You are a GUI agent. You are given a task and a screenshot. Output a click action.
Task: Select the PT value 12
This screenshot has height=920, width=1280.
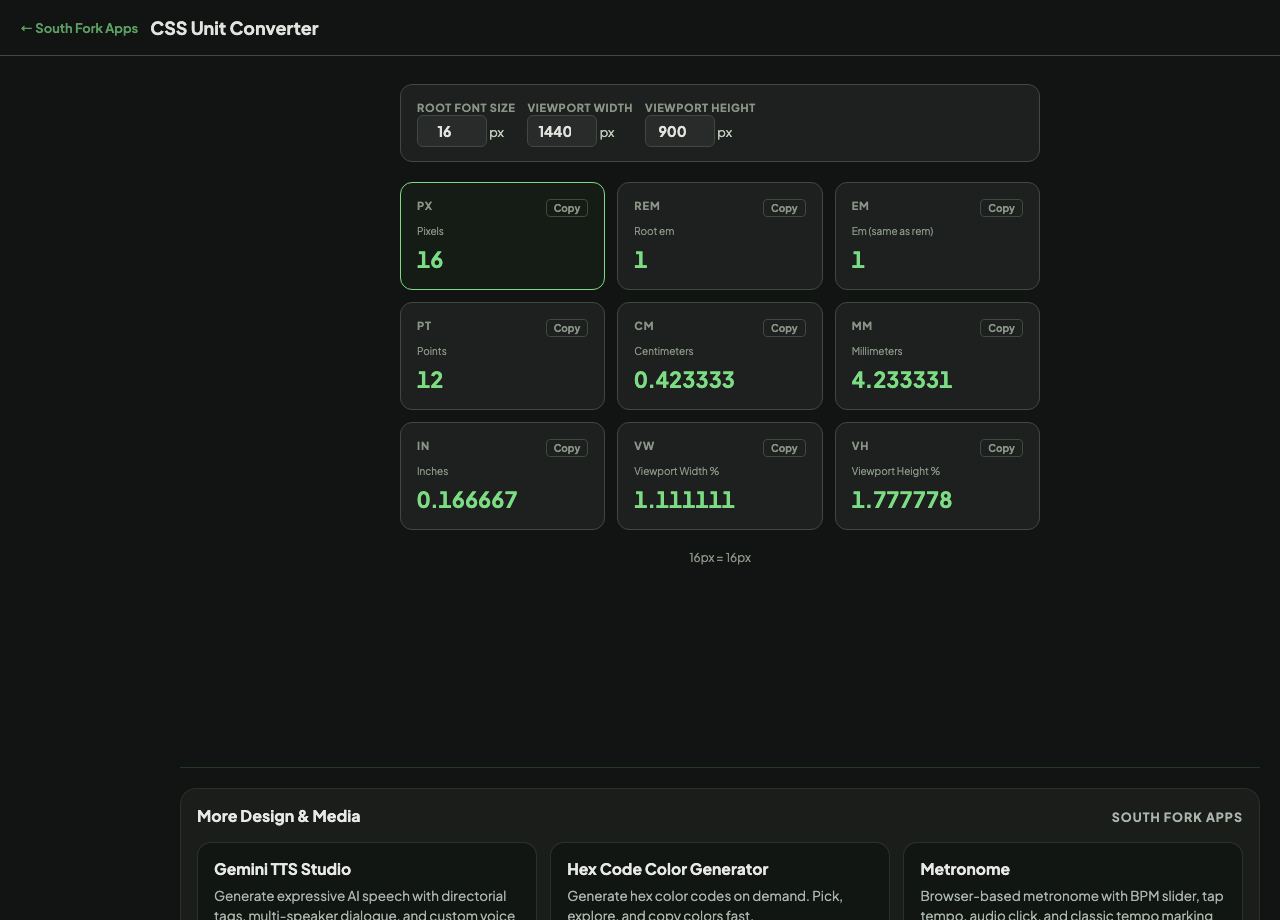(430, 380)
